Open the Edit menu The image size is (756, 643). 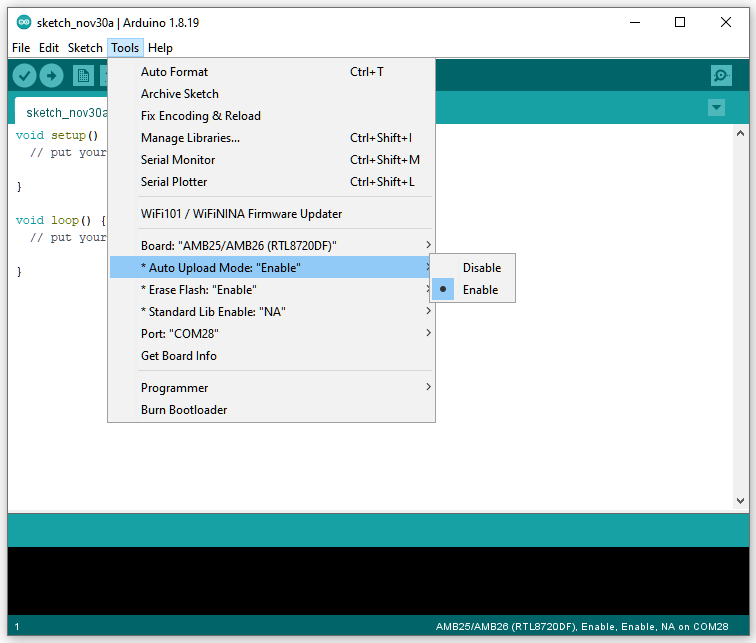pyautogui.click(x=49, y=48)
